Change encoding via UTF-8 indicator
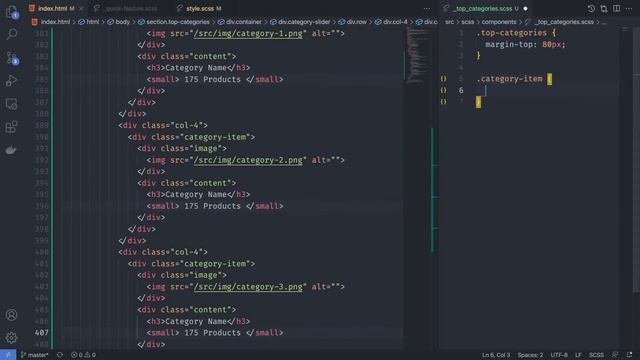Screen dimensions: 640x360 click(559, 355)
